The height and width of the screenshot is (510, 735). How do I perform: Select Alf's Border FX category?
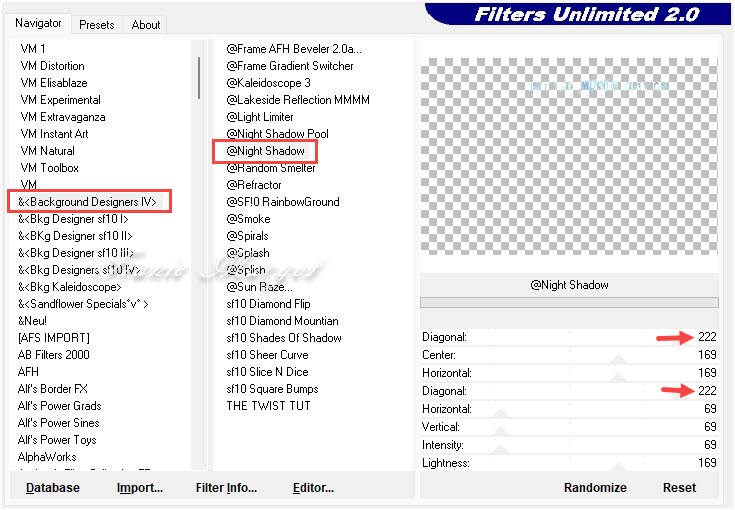coord(52,389)
